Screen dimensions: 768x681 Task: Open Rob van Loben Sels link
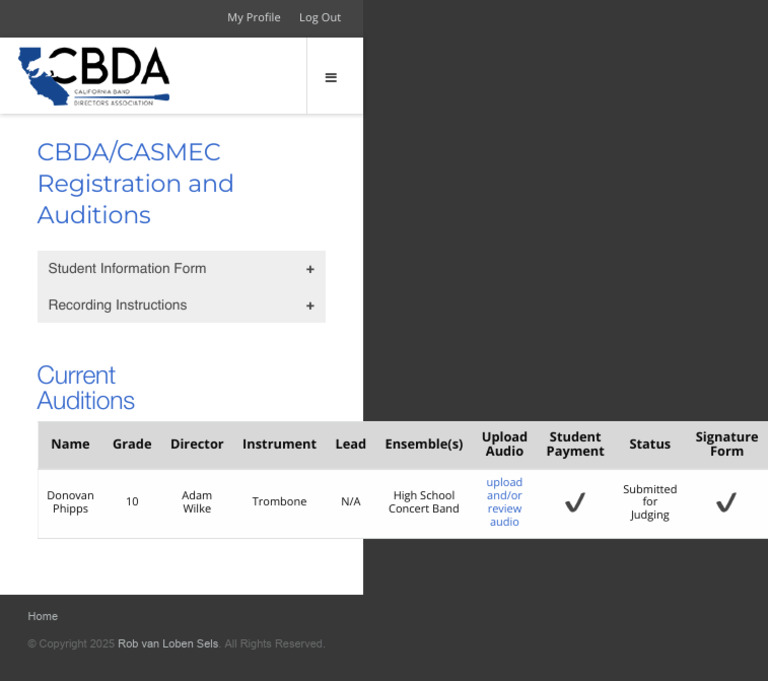click(168, 644)
